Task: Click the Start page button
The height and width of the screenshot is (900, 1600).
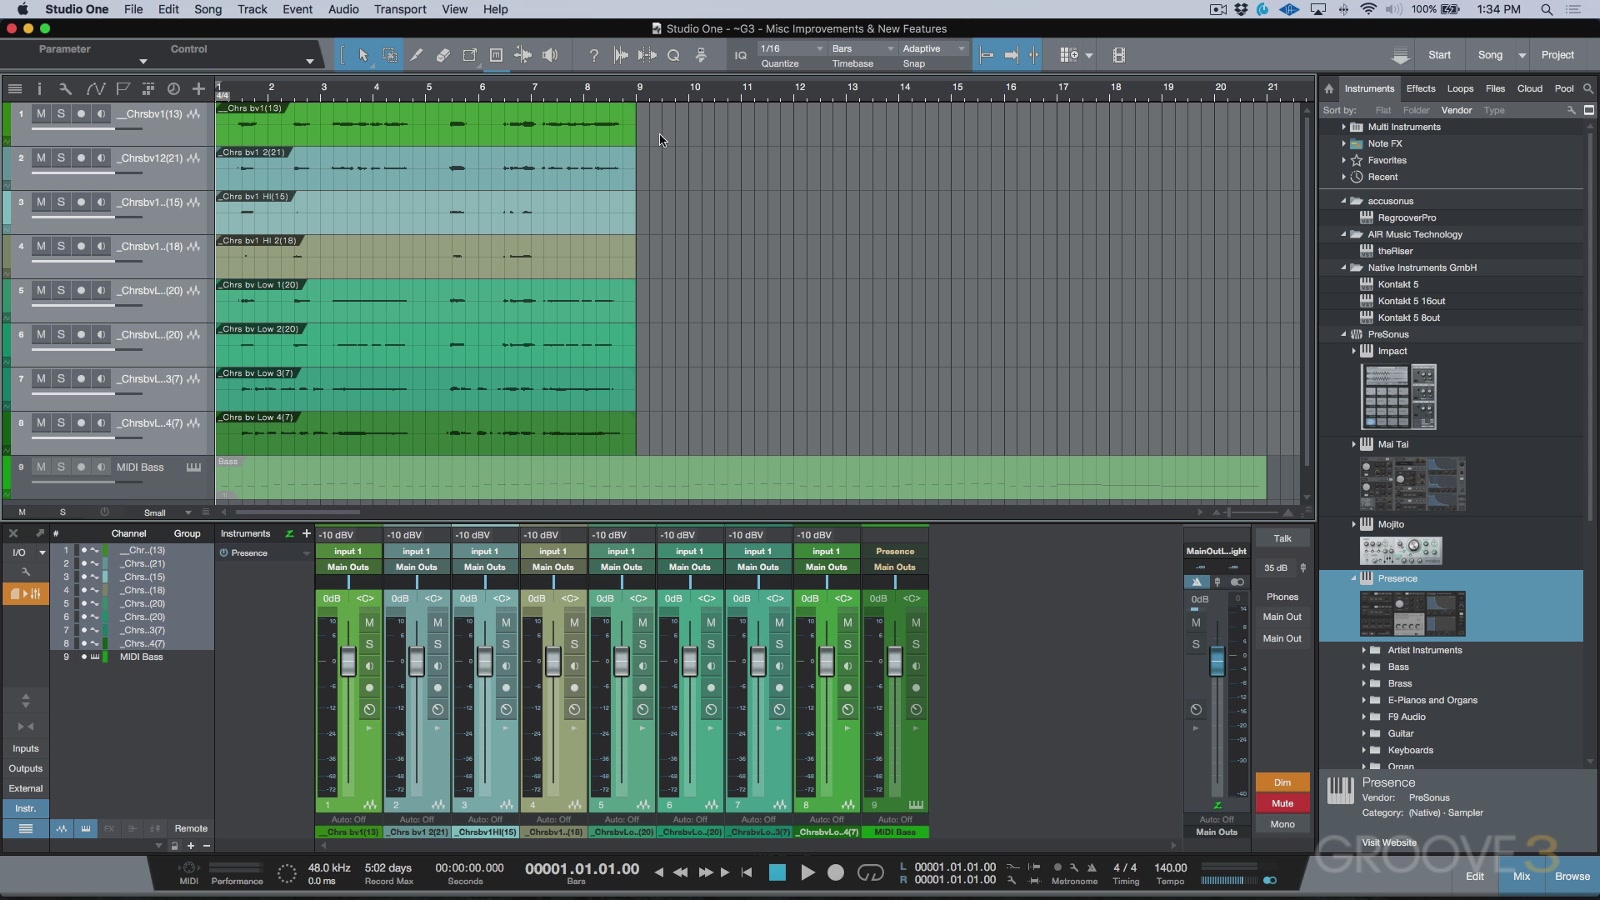Action: pyautogui.click(x=1439, y=55)
